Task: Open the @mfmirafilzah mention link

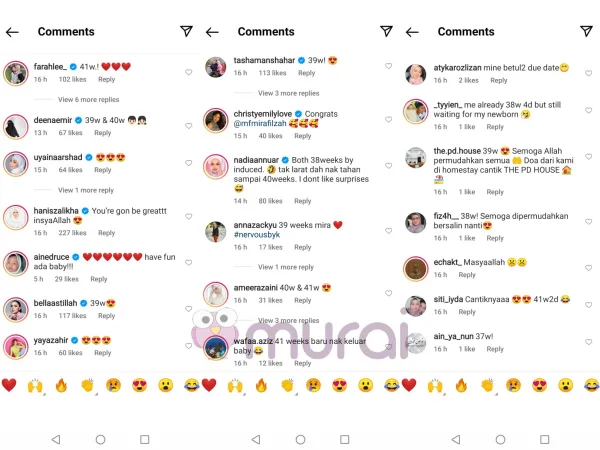Action: tap(260, 124)
